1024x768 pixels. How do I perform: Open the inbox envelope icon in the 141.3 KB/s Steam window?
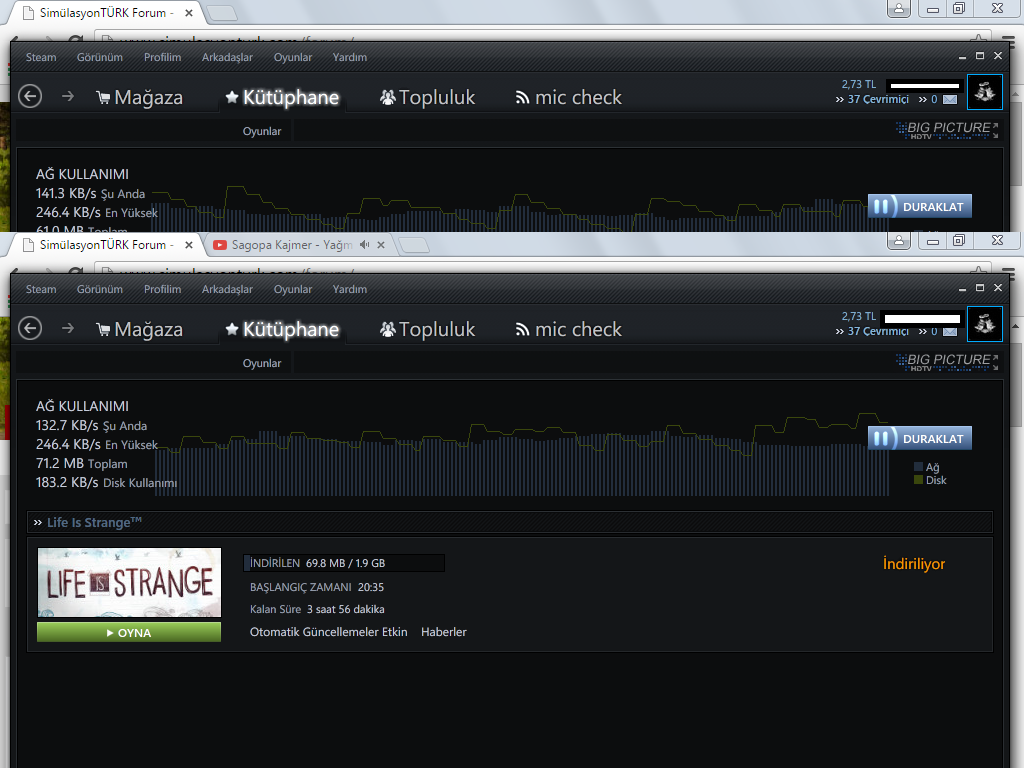[x=950, y=99]
